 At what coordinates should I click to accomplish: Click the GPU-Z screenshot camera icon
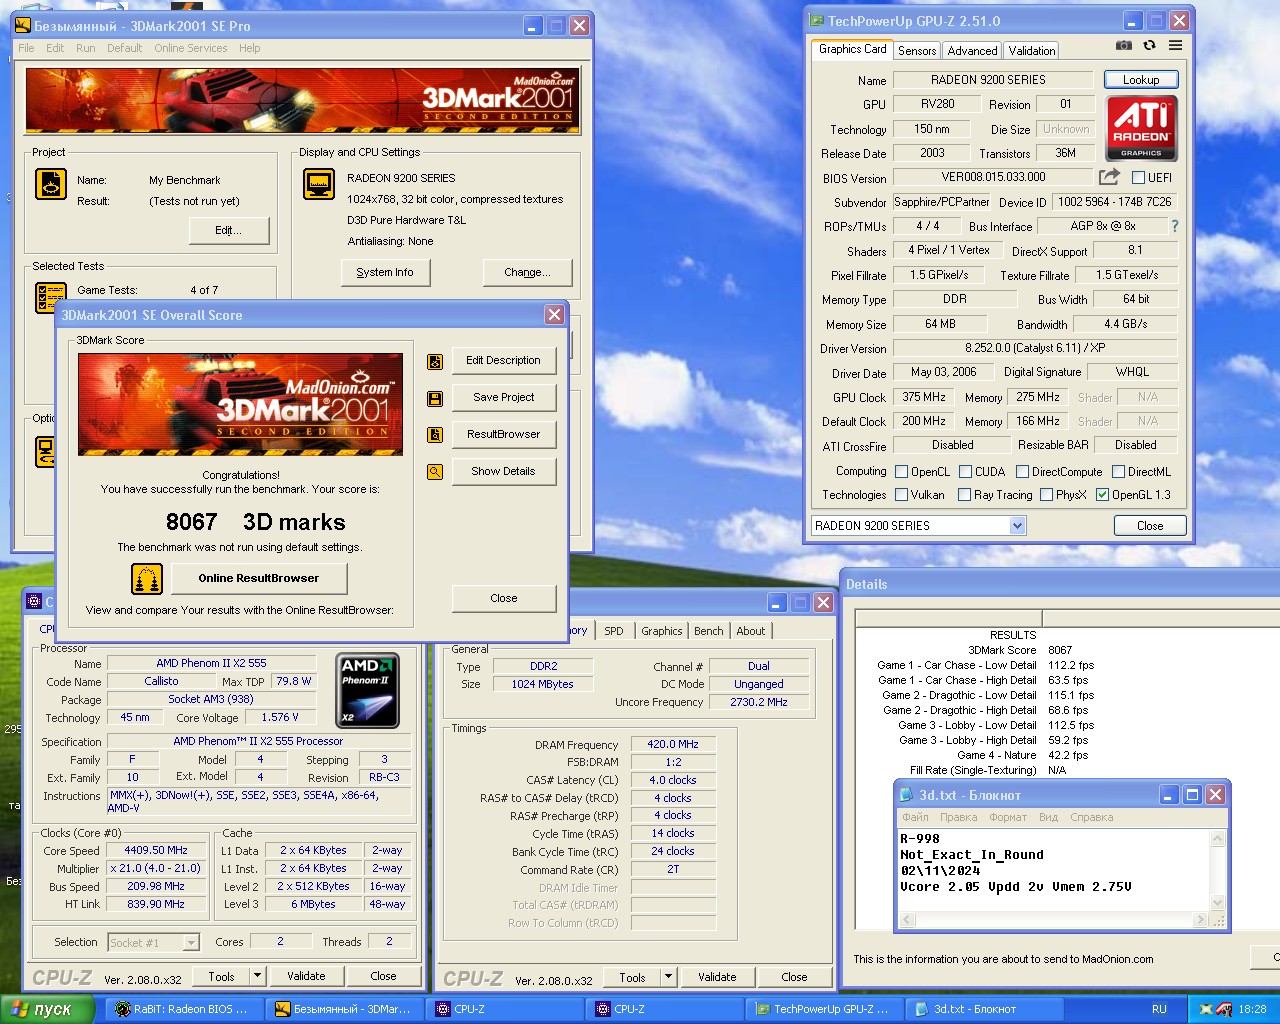(x=1124, y=45)
